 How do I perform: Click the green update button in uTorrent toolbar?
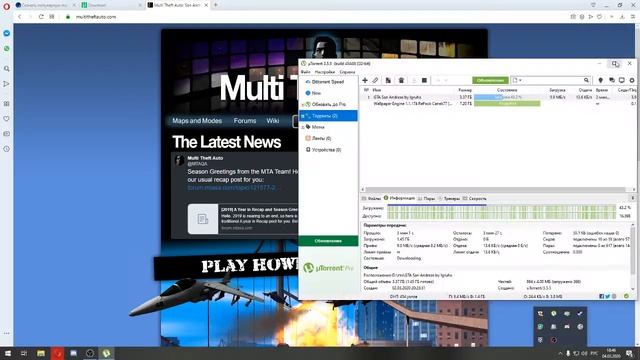click(490, 80)
